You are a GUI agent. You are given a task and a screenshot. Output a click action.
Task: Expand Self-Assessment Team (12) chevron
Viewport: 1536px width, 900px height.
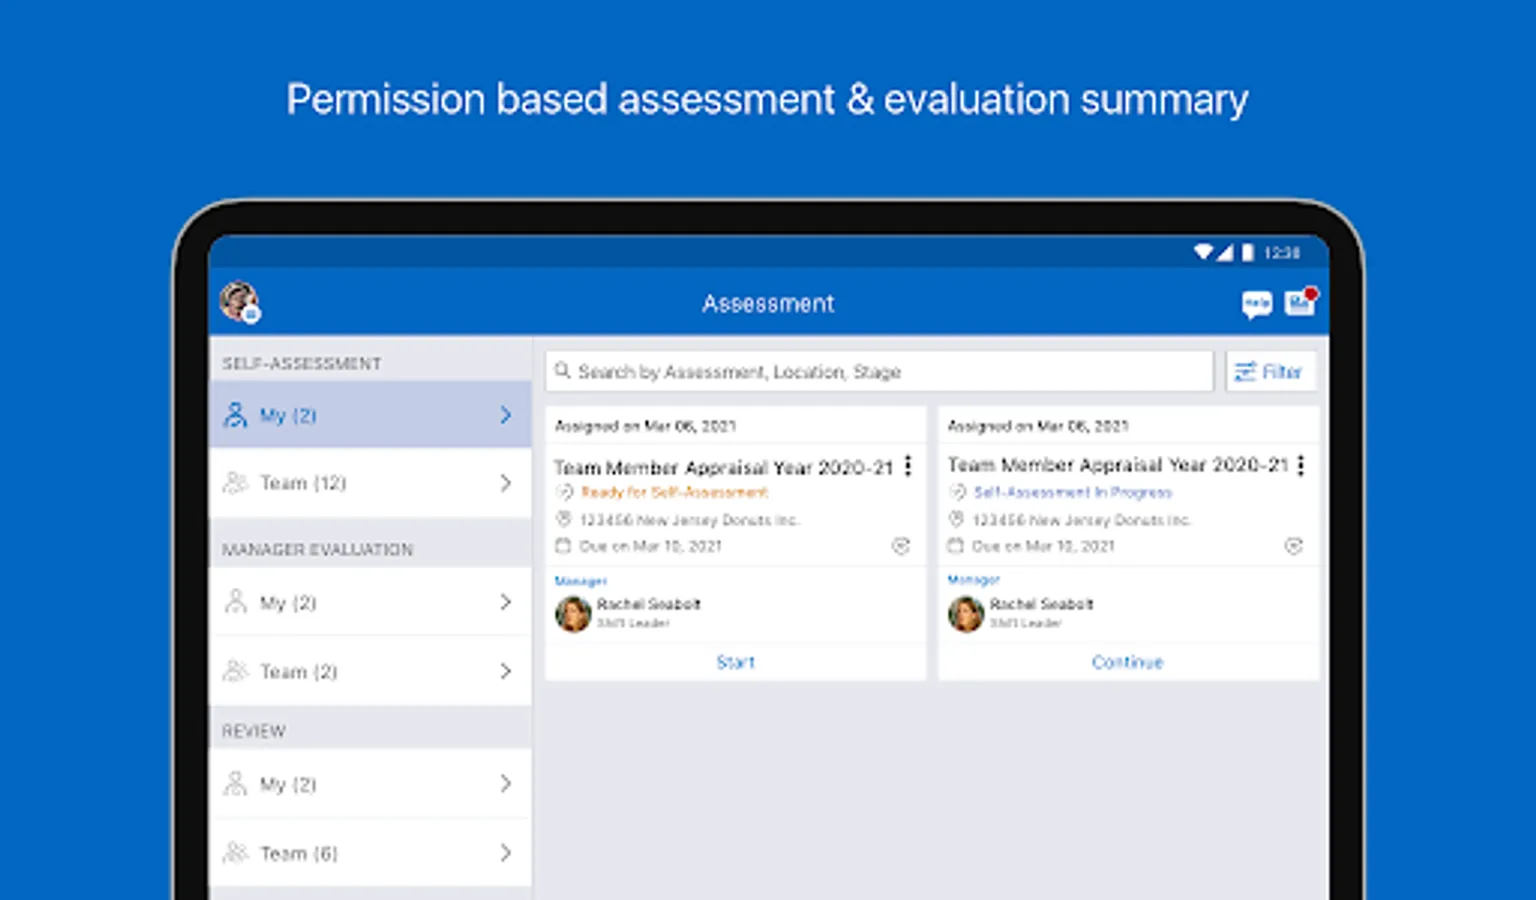[x=506, y=483]
